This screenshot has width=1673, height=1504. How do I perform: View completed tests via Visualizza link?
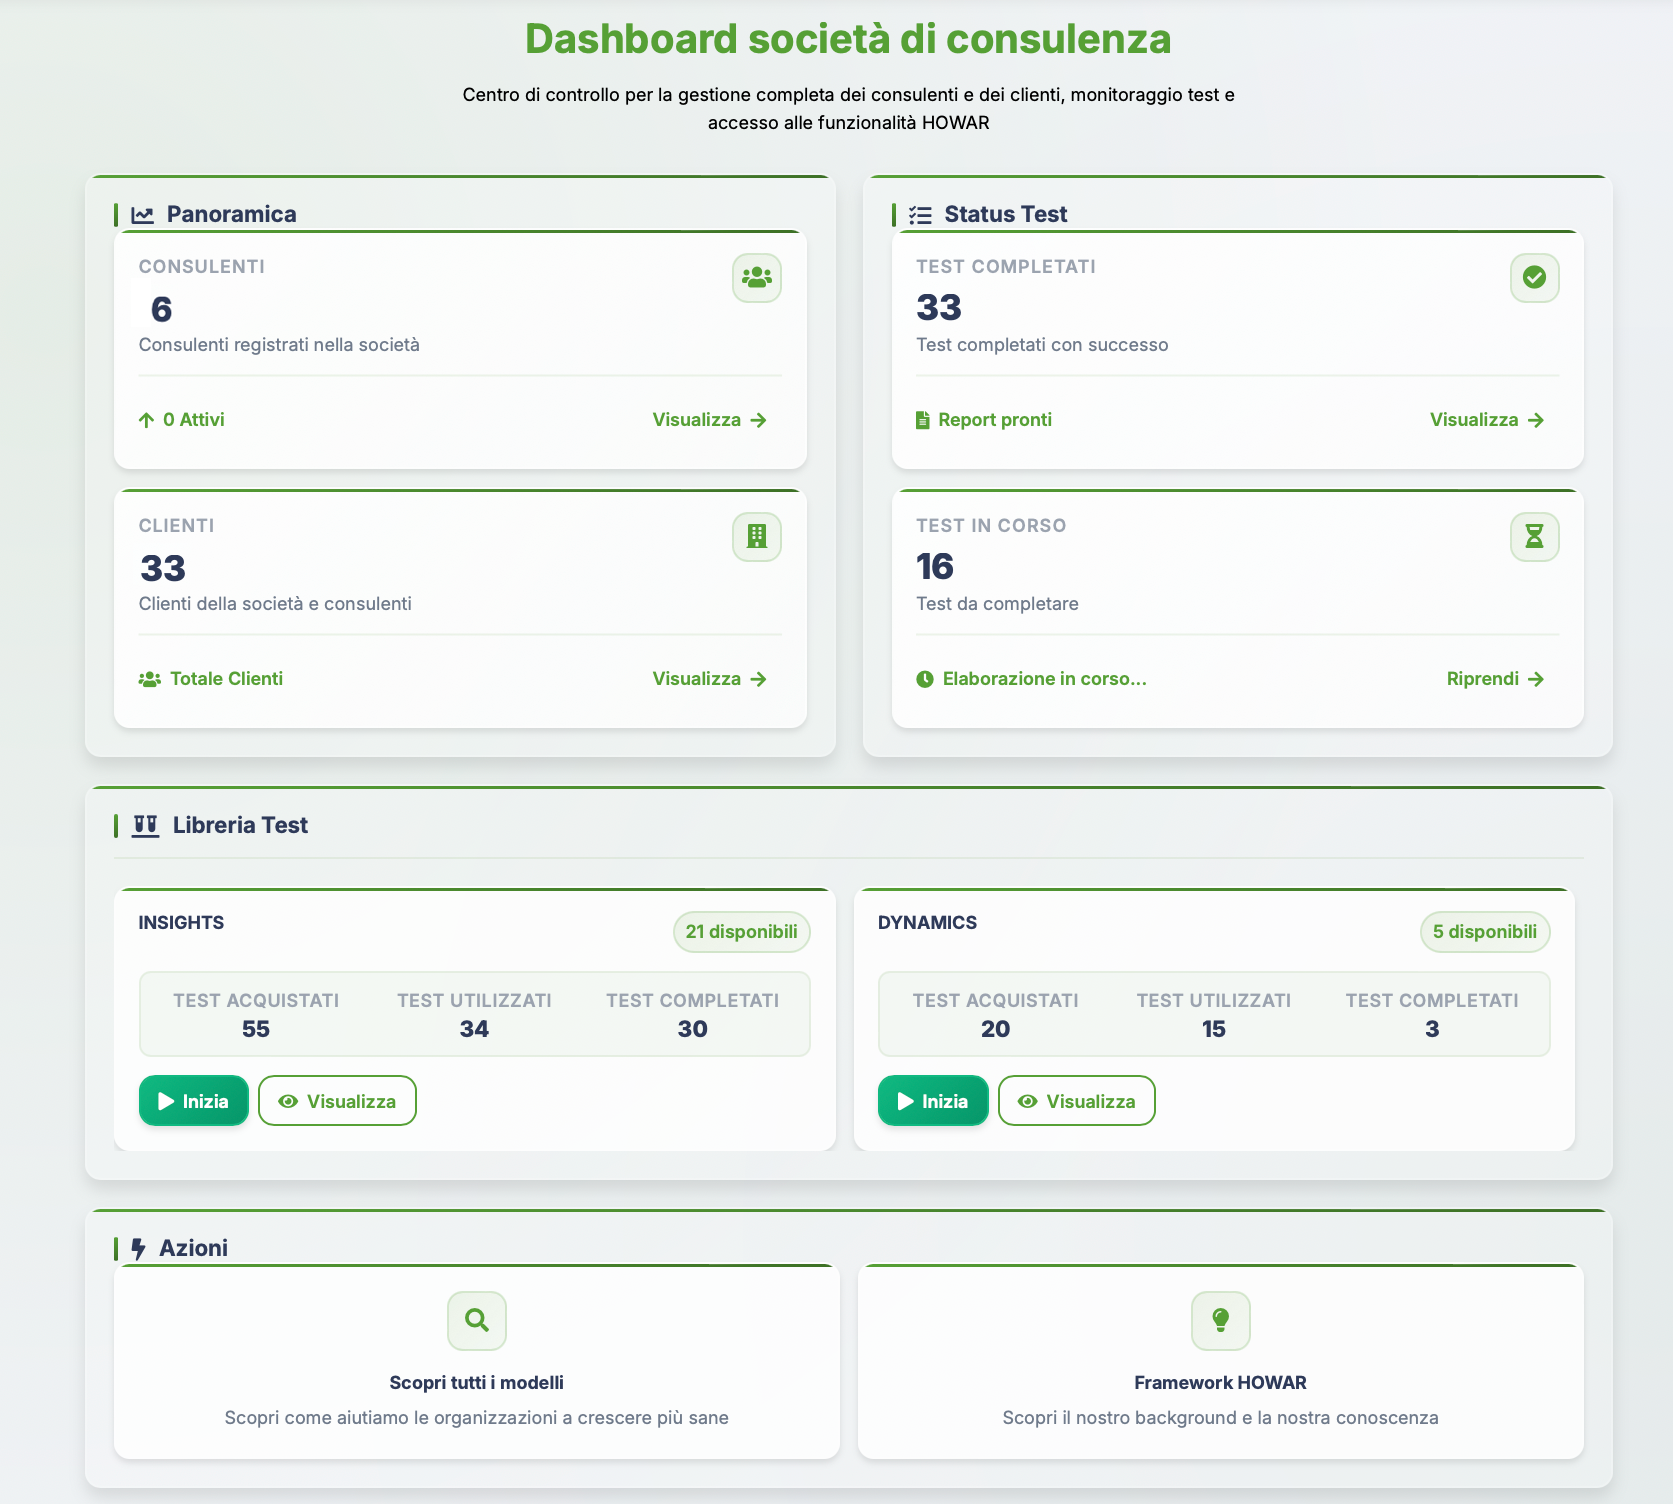click(x=1486, y=420)
